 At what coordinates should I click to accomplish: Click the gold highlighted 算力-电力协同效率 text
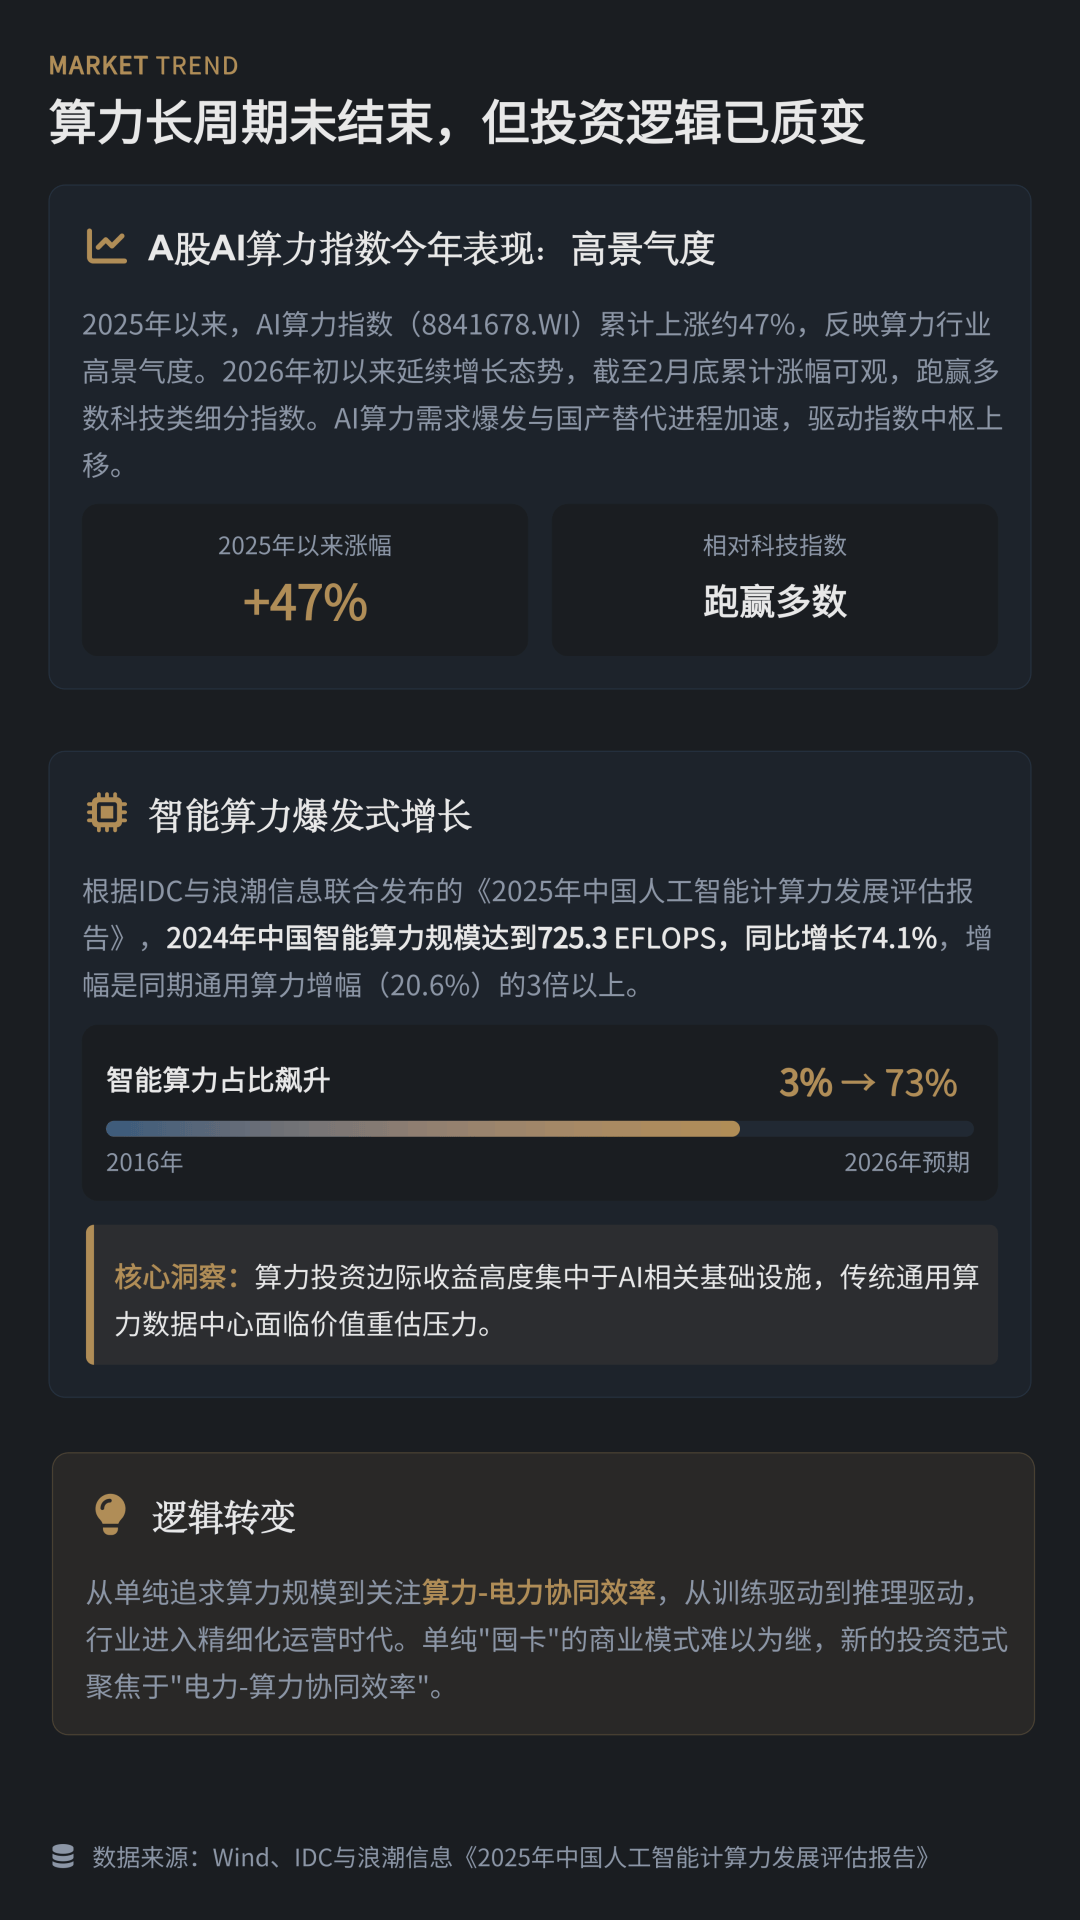click(x=539, y=1592)
